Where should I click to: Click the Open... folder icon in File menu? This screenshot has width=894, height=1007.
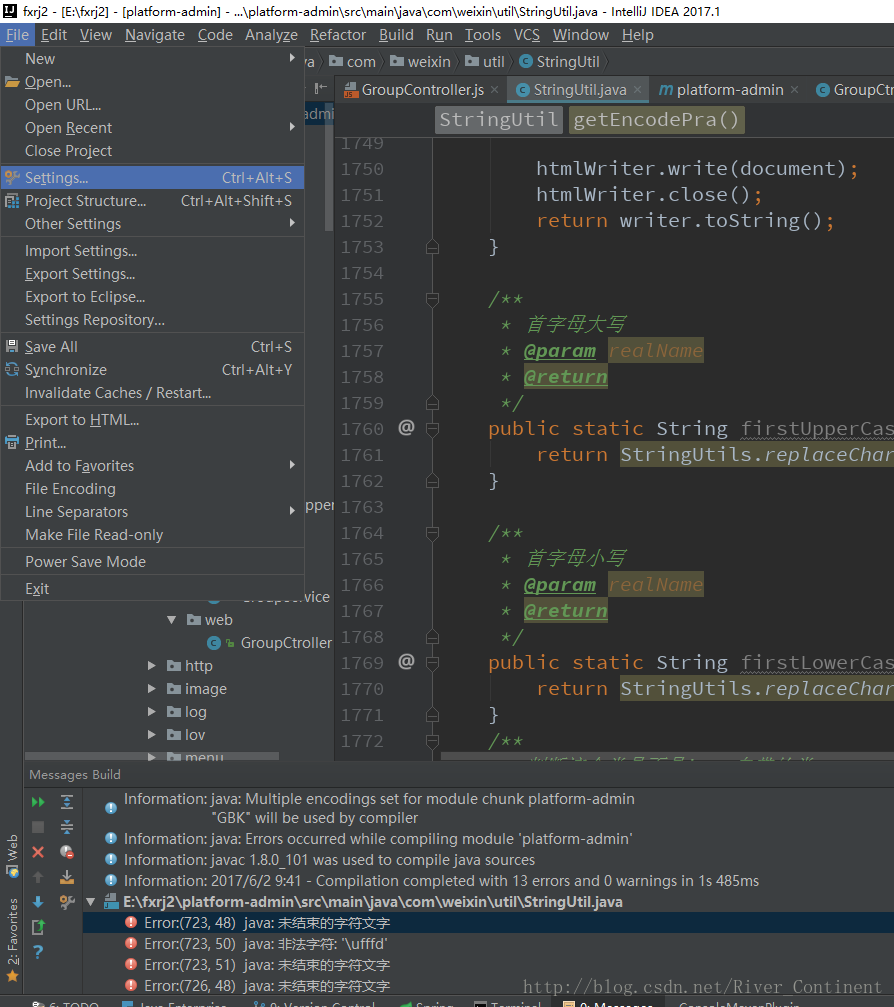(x=12, y=82)
